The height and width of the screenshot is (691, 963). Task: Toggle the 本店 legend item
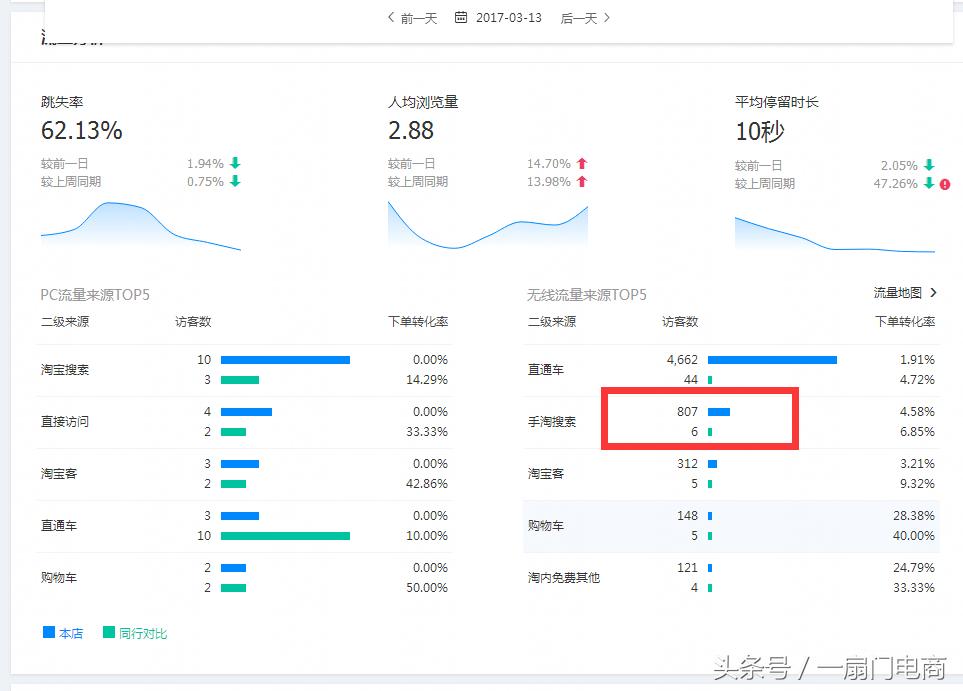(x=62, y=632)
